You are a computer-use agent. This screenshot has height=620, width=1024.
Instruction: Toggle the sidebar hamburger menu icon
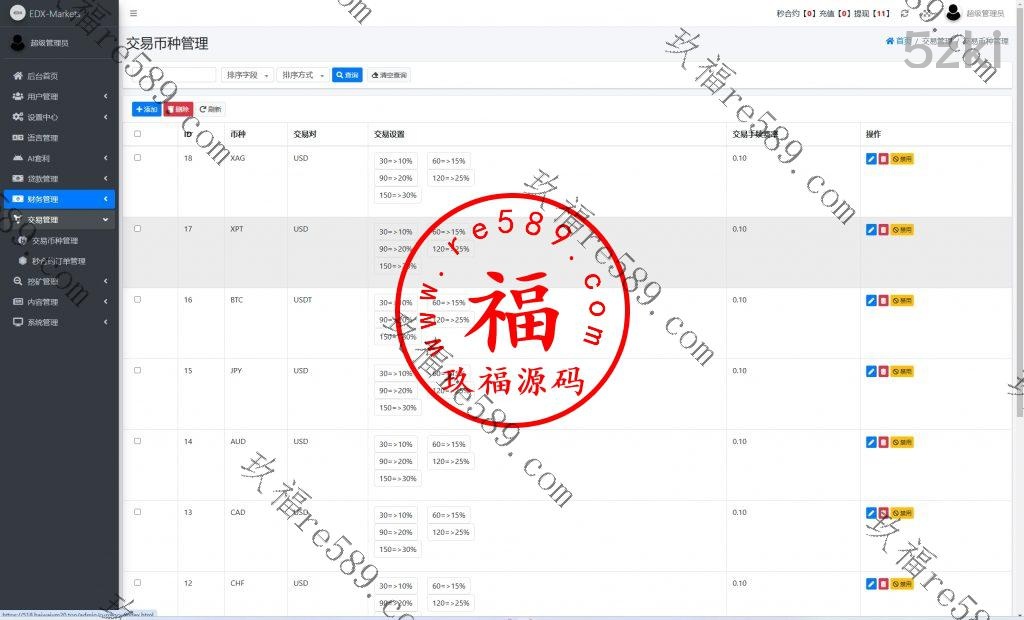[x=134, y=13]
